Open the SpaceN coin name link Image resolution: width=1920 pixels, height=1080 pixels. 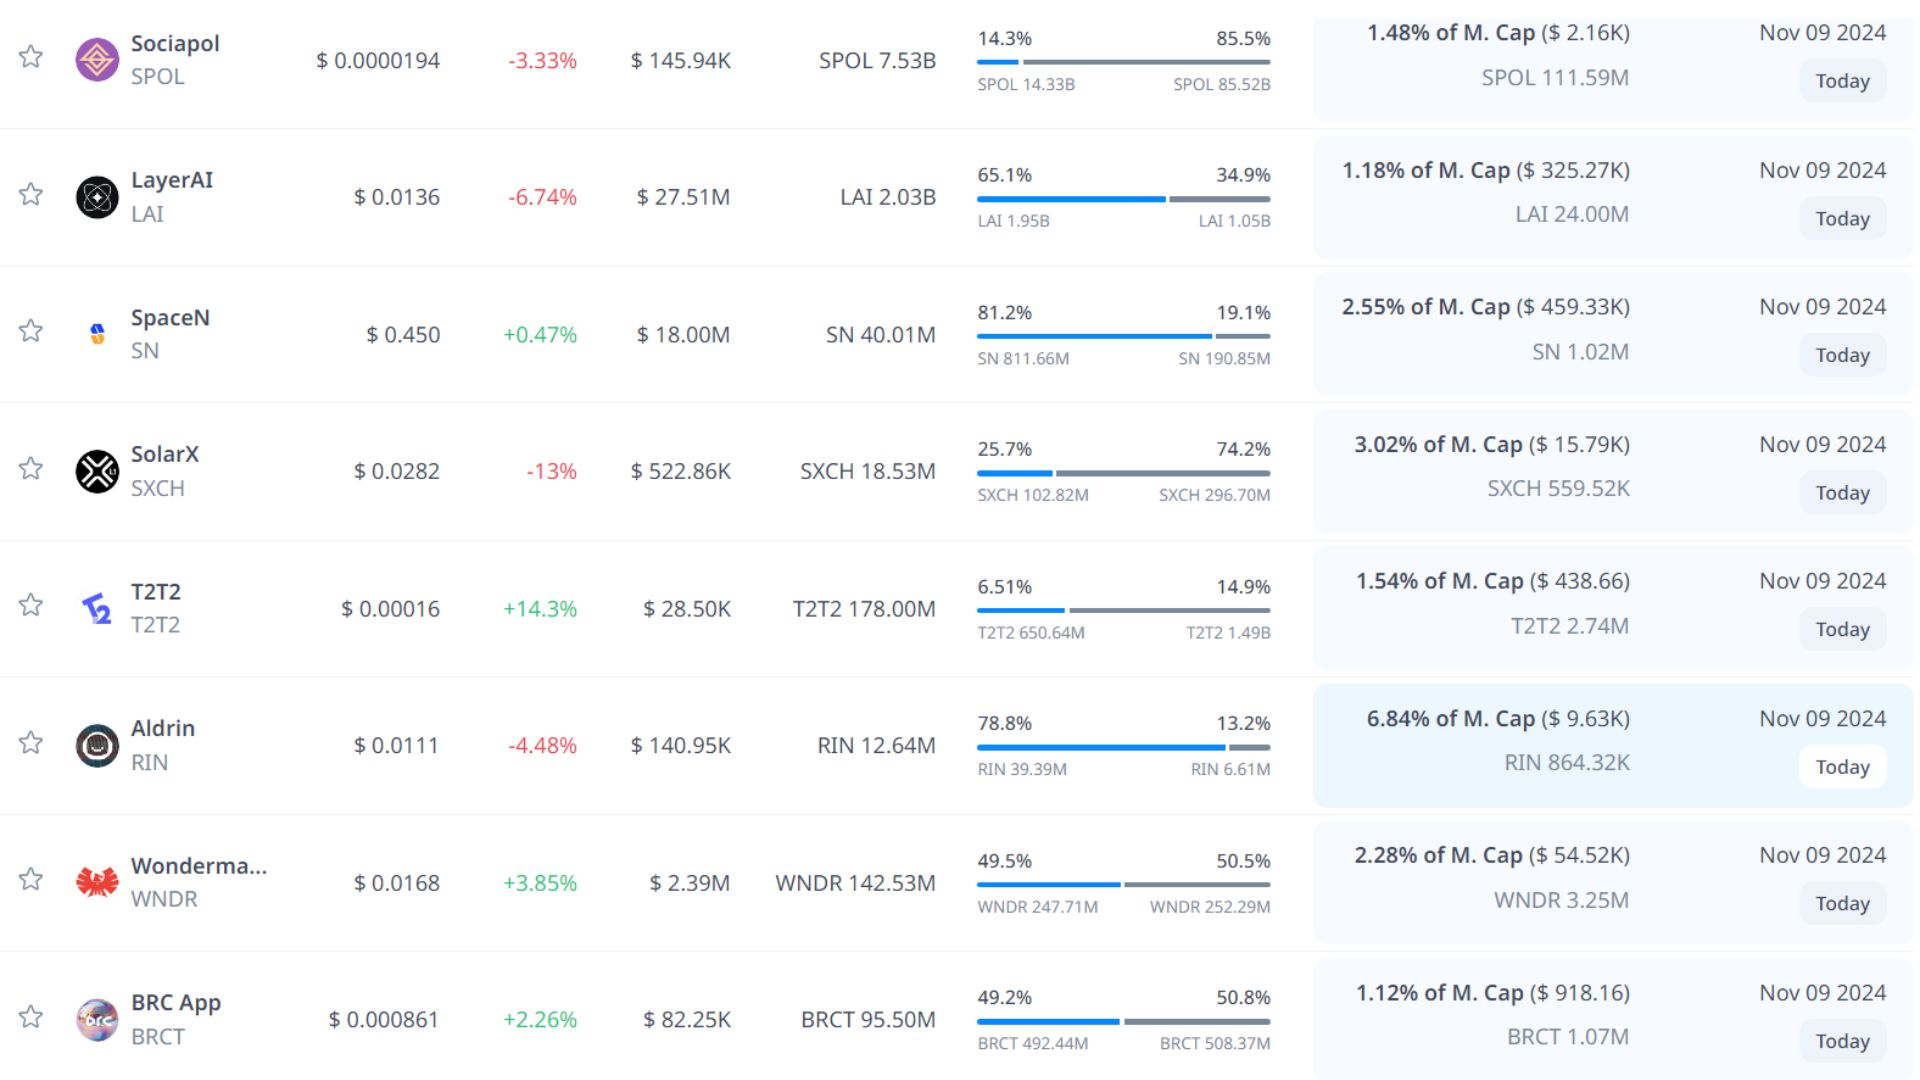tap(170, 318)
